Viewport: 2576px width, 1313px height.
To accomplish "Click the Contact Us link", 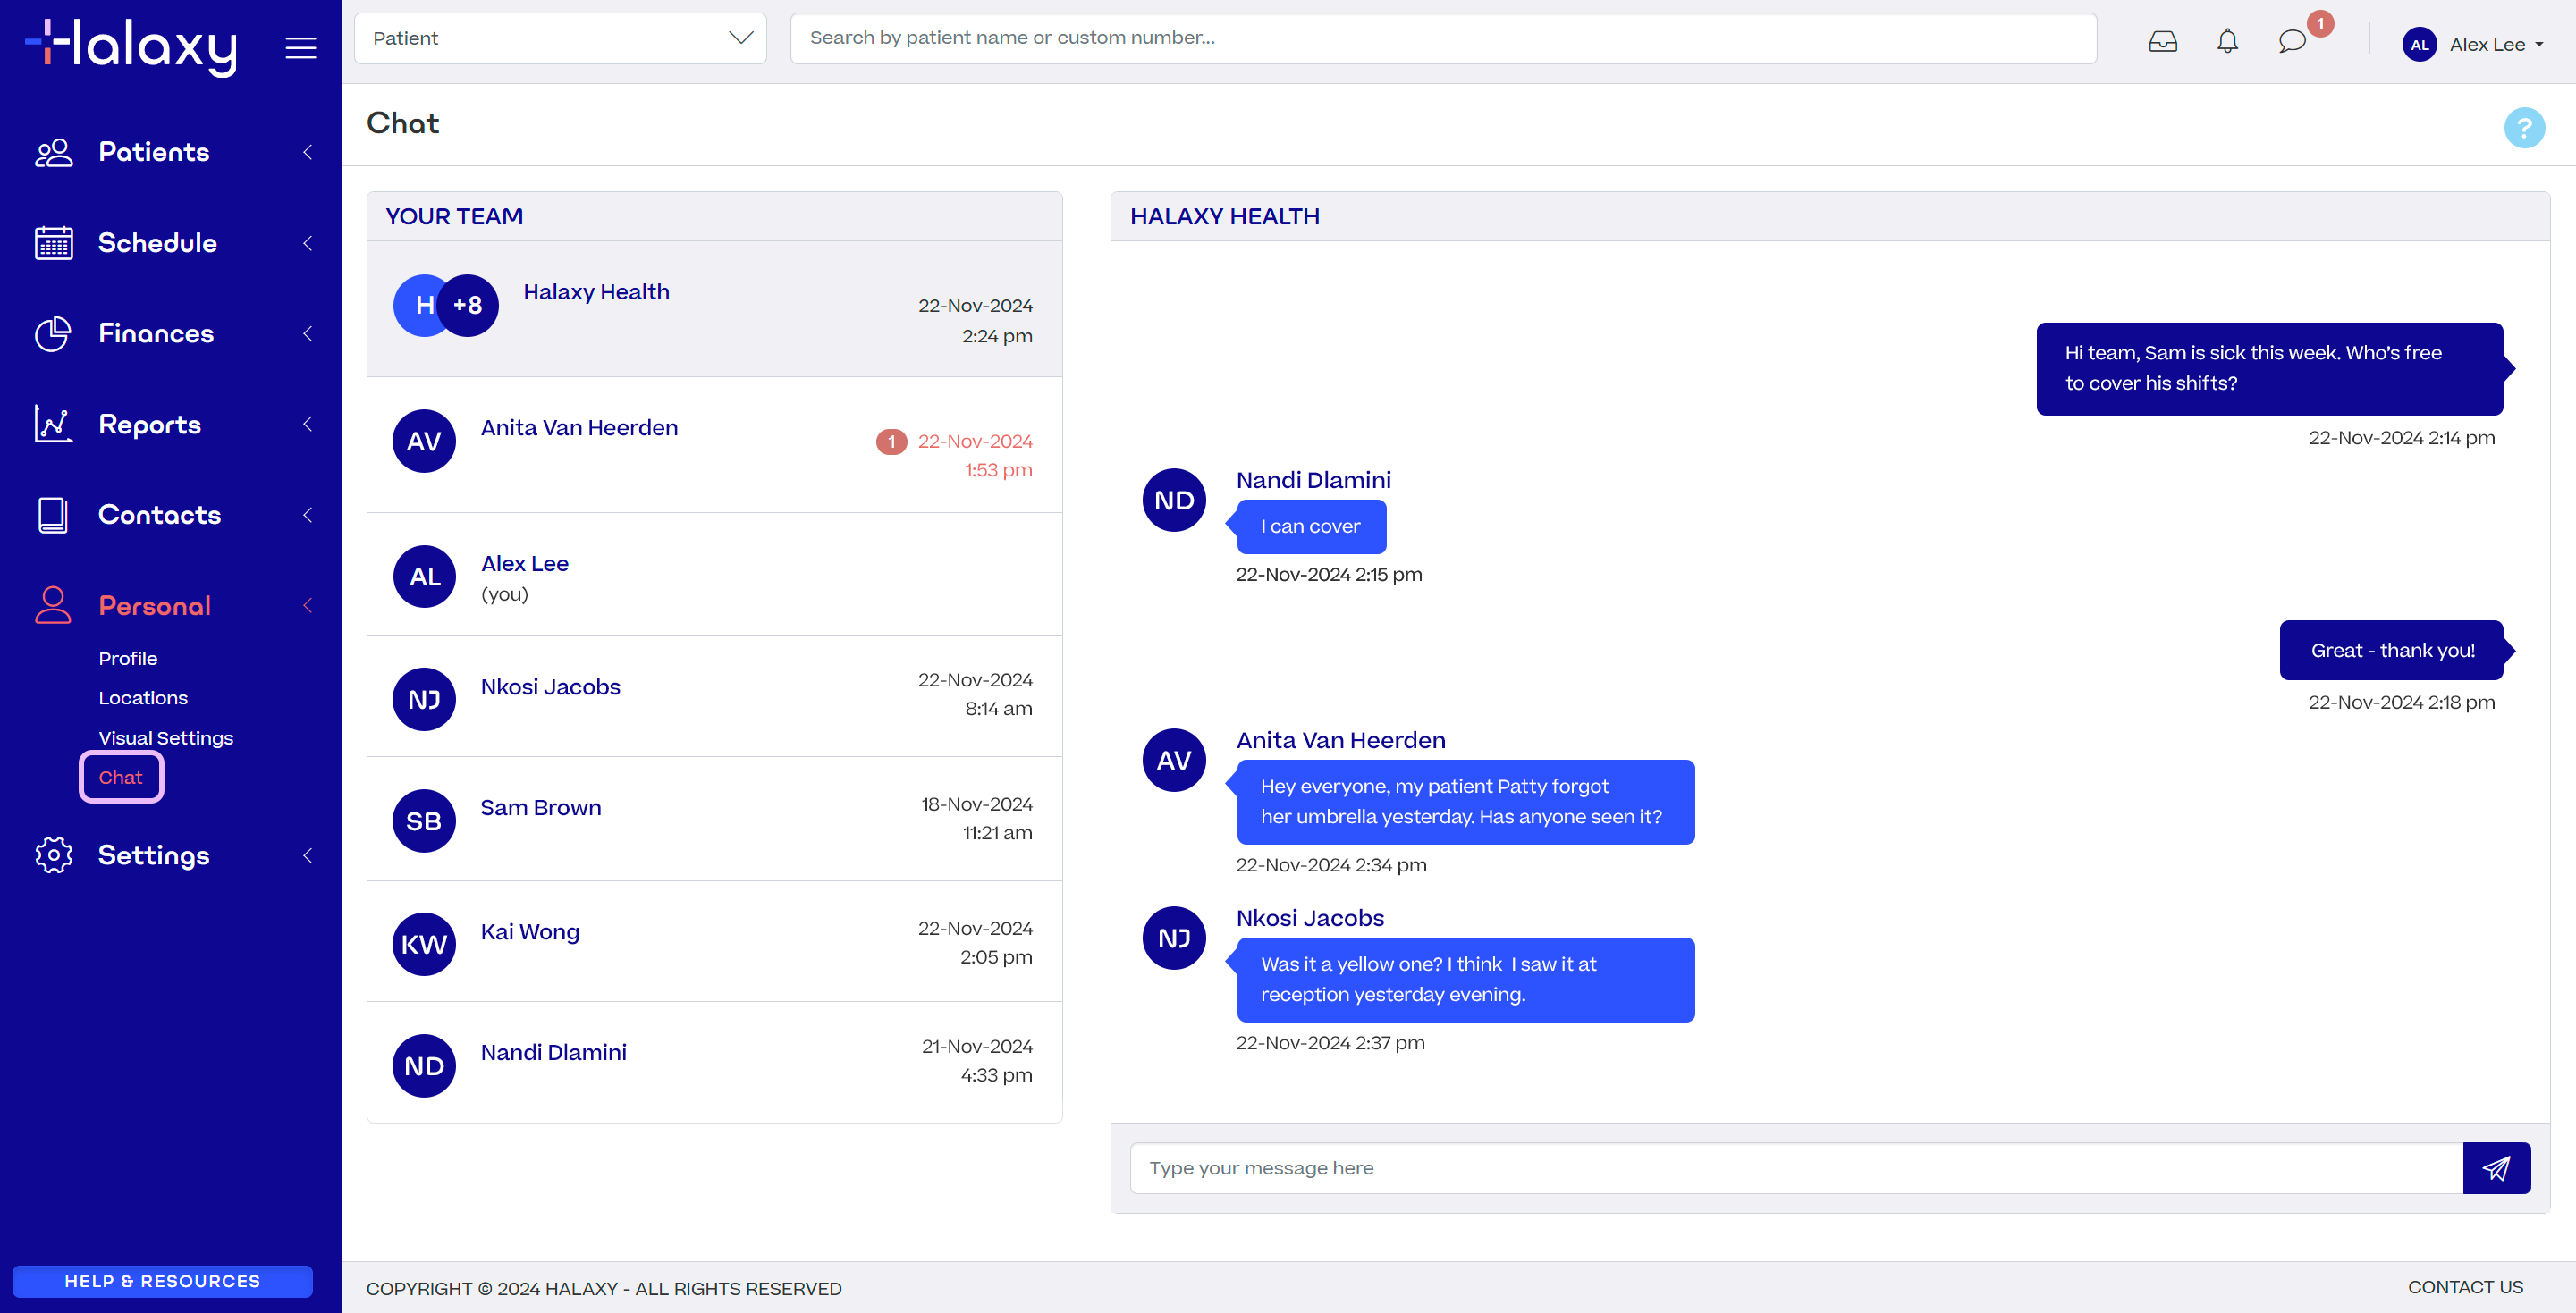I will point(2465,1287).
